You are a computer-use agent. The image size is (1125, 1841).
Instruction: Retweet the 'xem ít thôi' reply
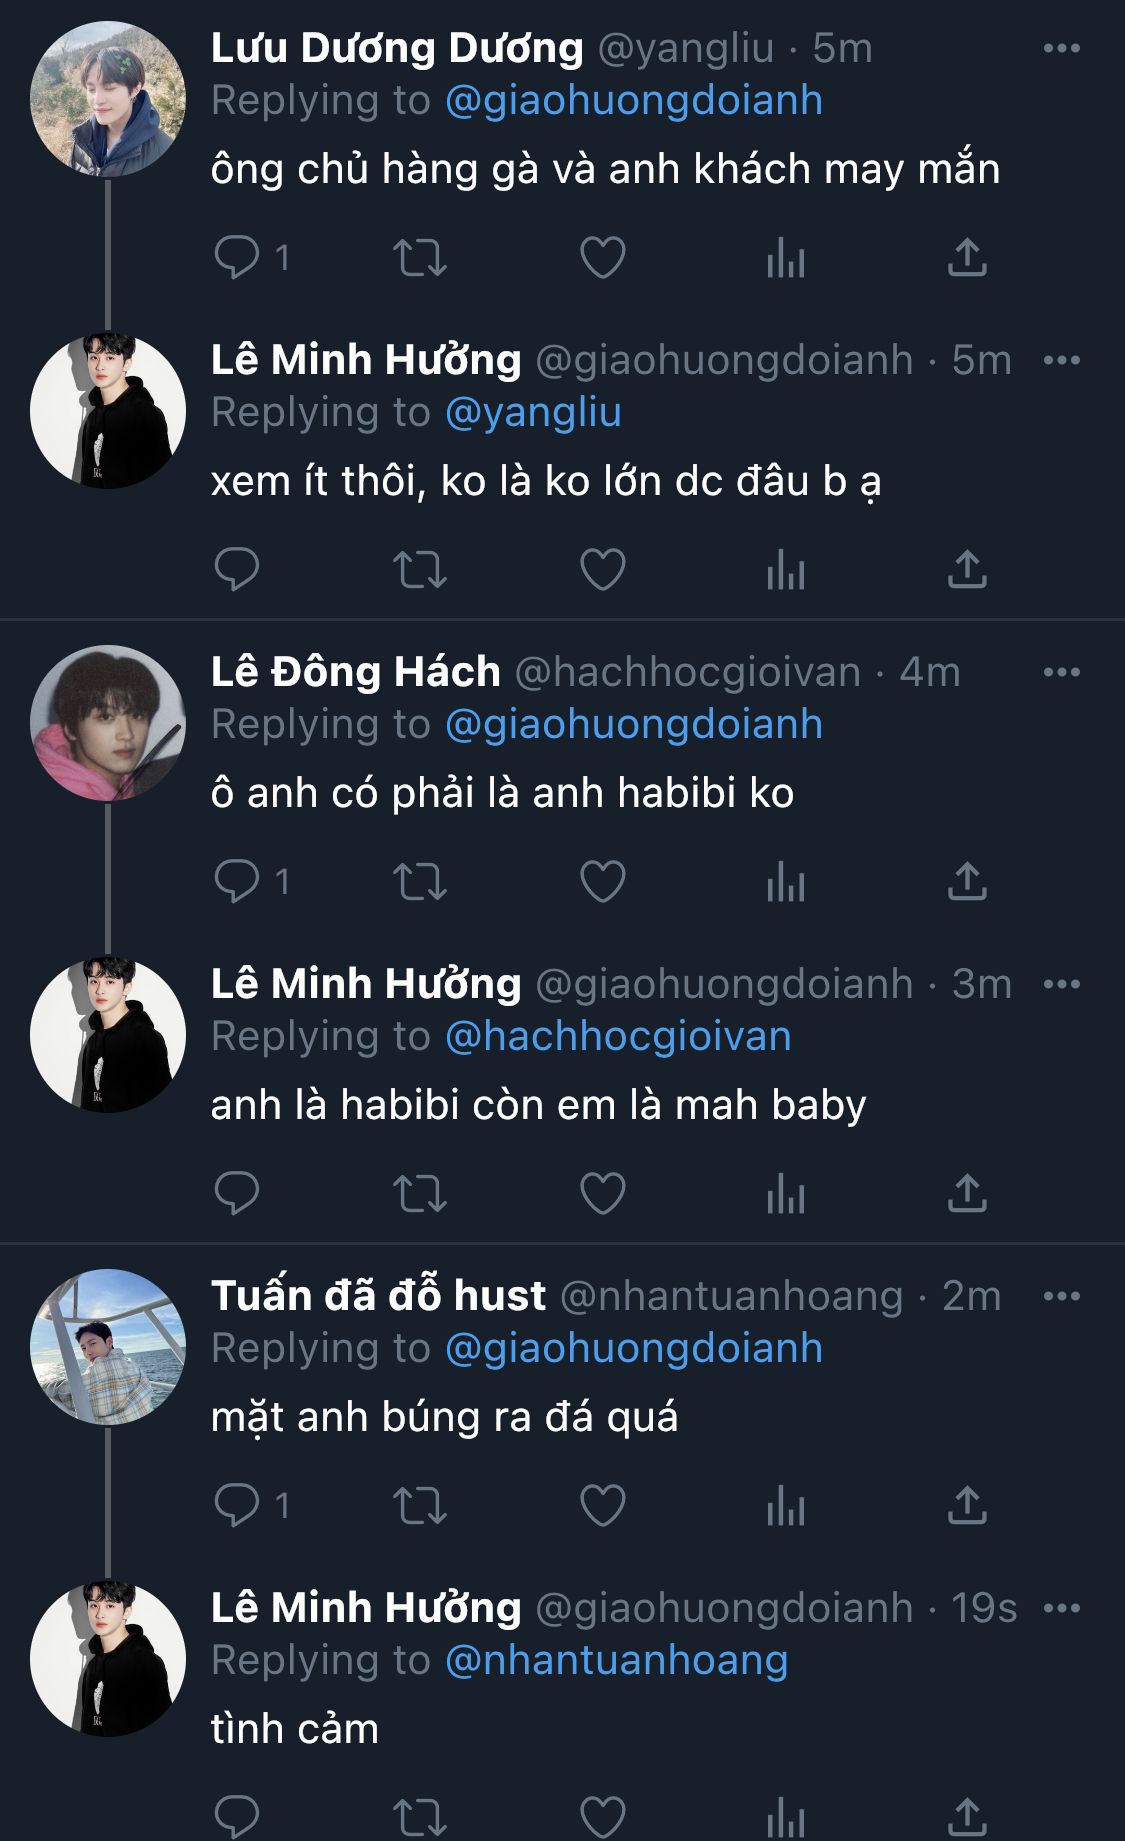(420, 570)
